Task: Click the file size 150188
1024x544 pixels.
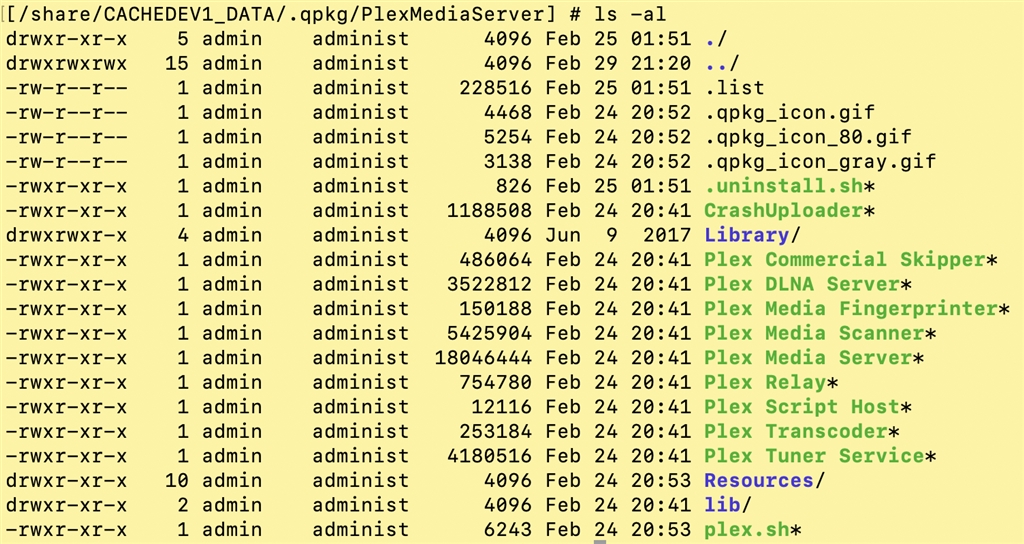Action: [x=496, y=308]
